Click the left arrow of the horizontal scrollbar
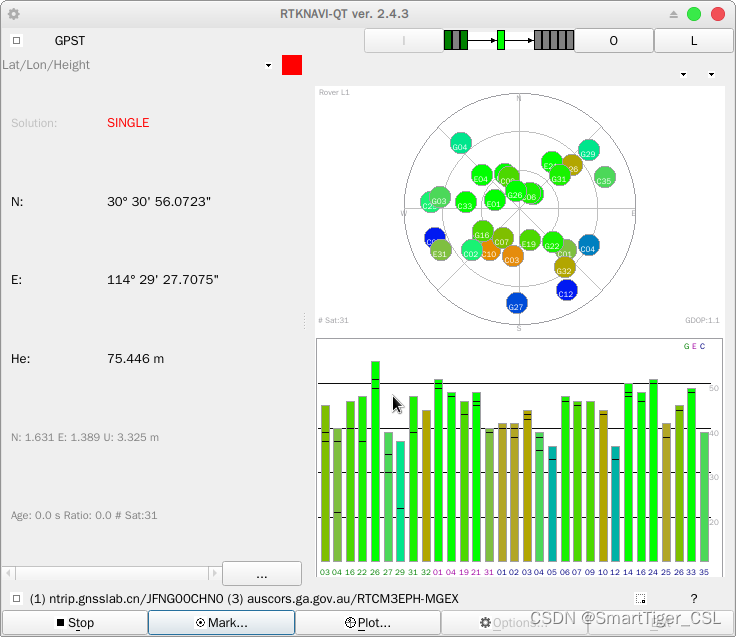The height and width of the screenshot is (637, 736). coord(8,573)
